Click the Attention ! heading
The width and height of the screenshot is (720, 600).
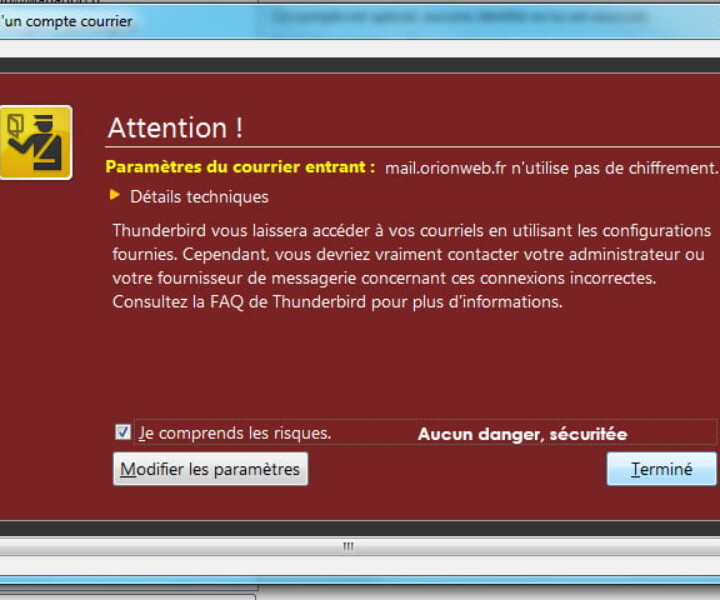click(175, 128)
